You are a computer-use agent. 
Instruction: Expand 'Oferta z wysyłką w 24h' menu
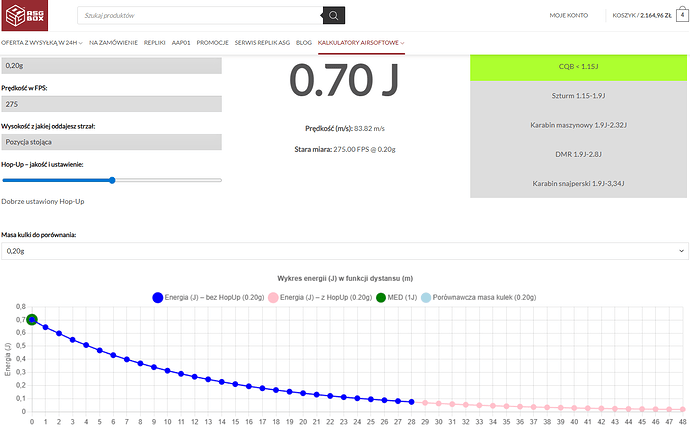(x=42, y=44)
